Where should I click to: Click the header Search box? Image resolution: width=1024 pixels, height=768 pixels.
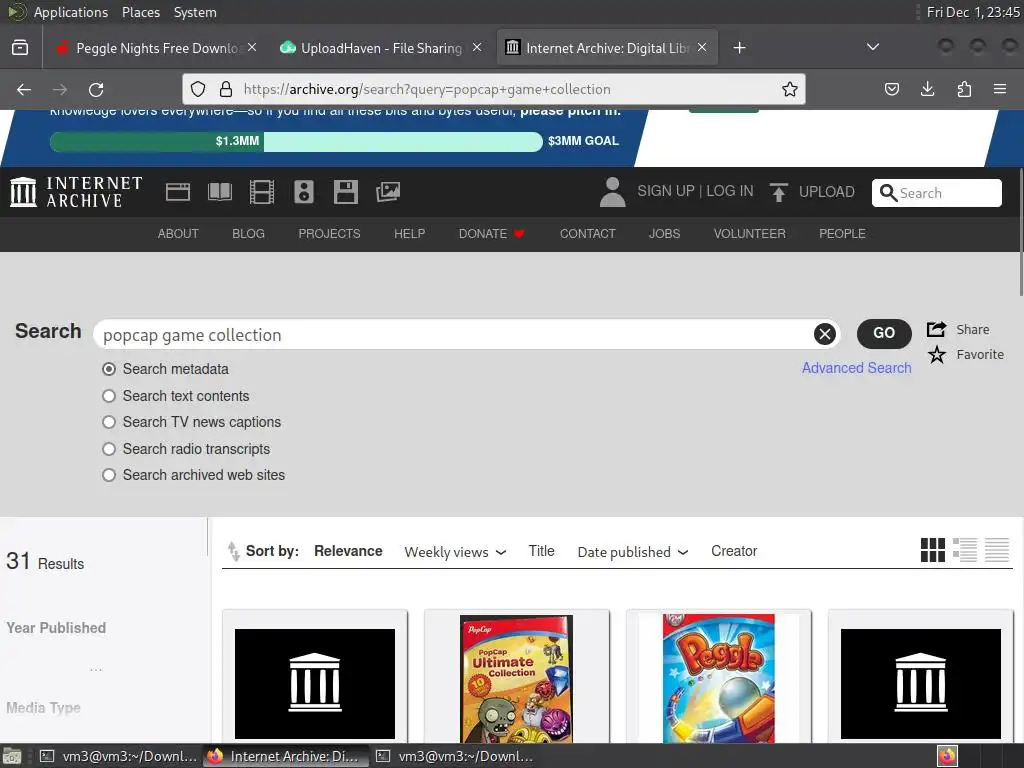[936, 193]
